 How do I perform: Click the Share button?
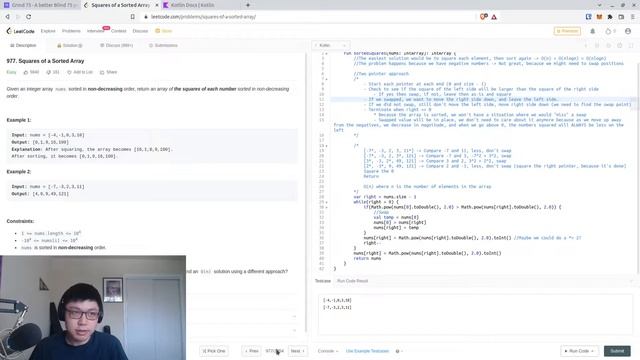point(109,72)
